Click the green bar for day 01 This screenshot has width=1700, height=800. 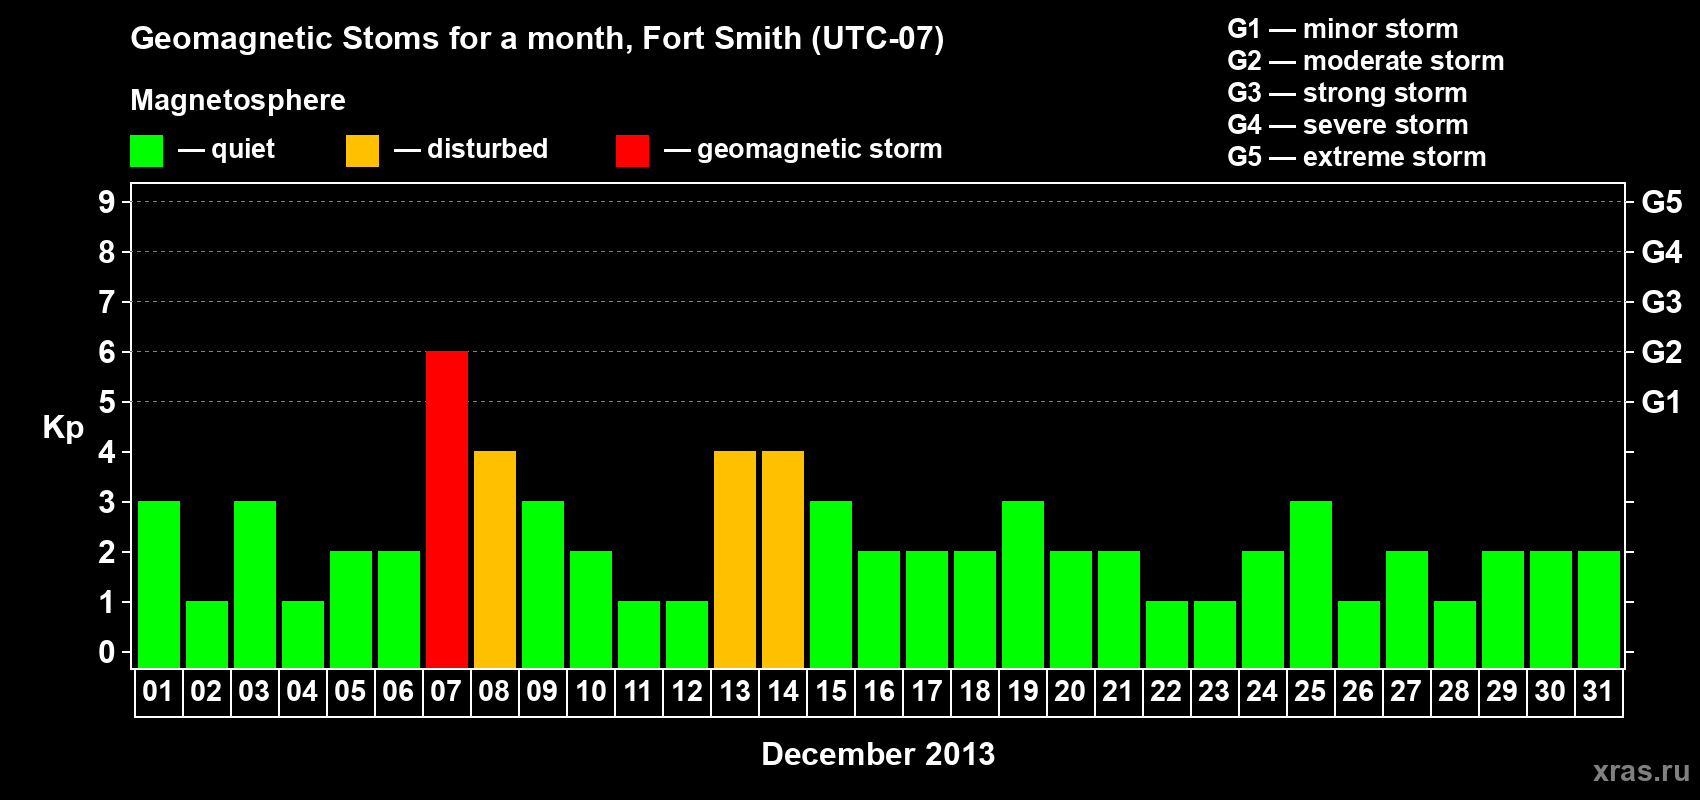(159, 585)
